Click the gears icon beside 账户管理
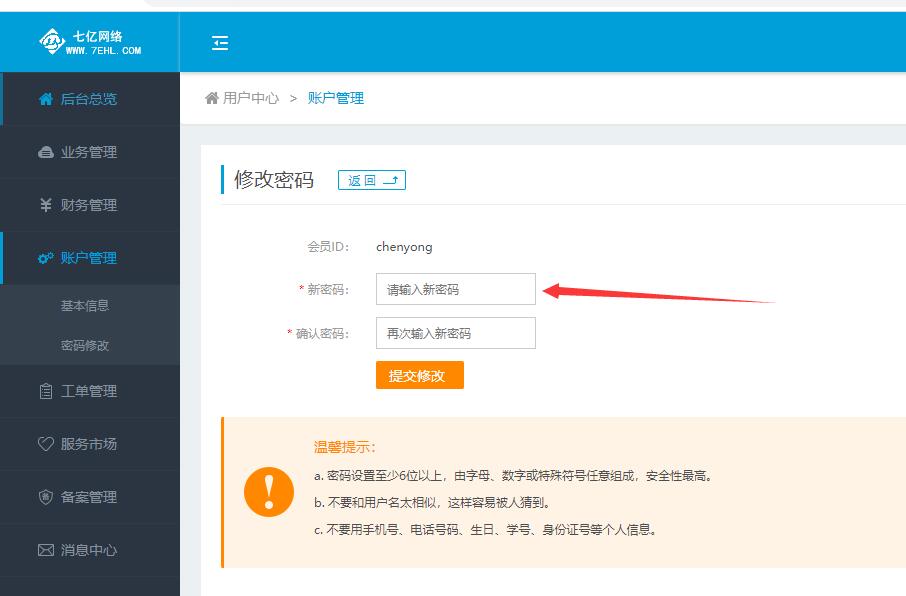The image size is (906, 596). (x=46, y=258)
